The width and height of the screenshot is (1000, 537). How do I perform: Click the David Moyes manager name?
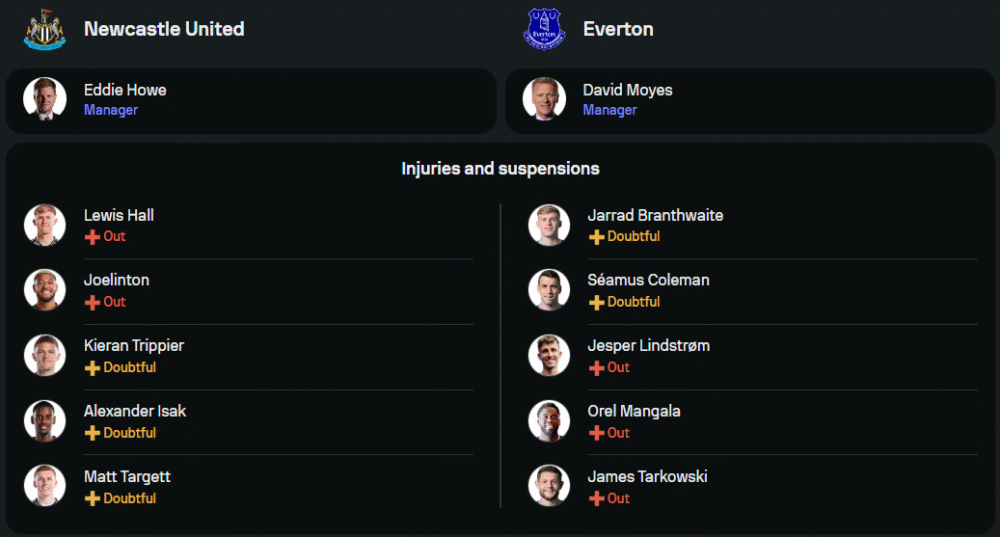click(x=627, y=90)
